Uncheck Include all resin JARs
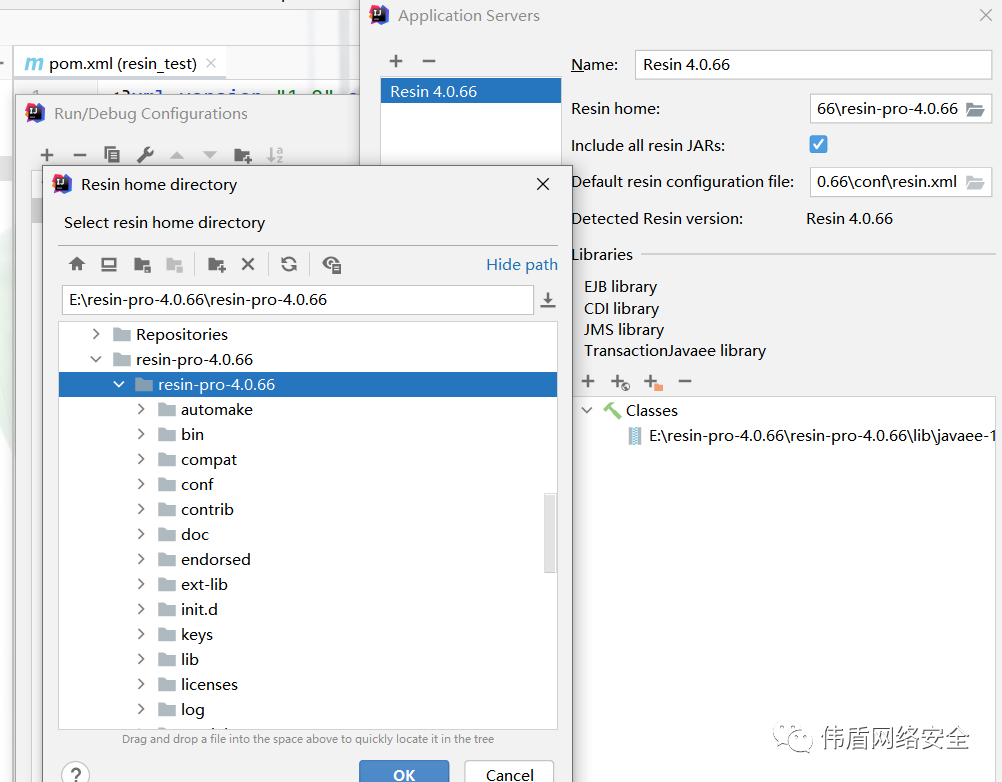This screenshot has width=1002, height=782. click(818, 144)
